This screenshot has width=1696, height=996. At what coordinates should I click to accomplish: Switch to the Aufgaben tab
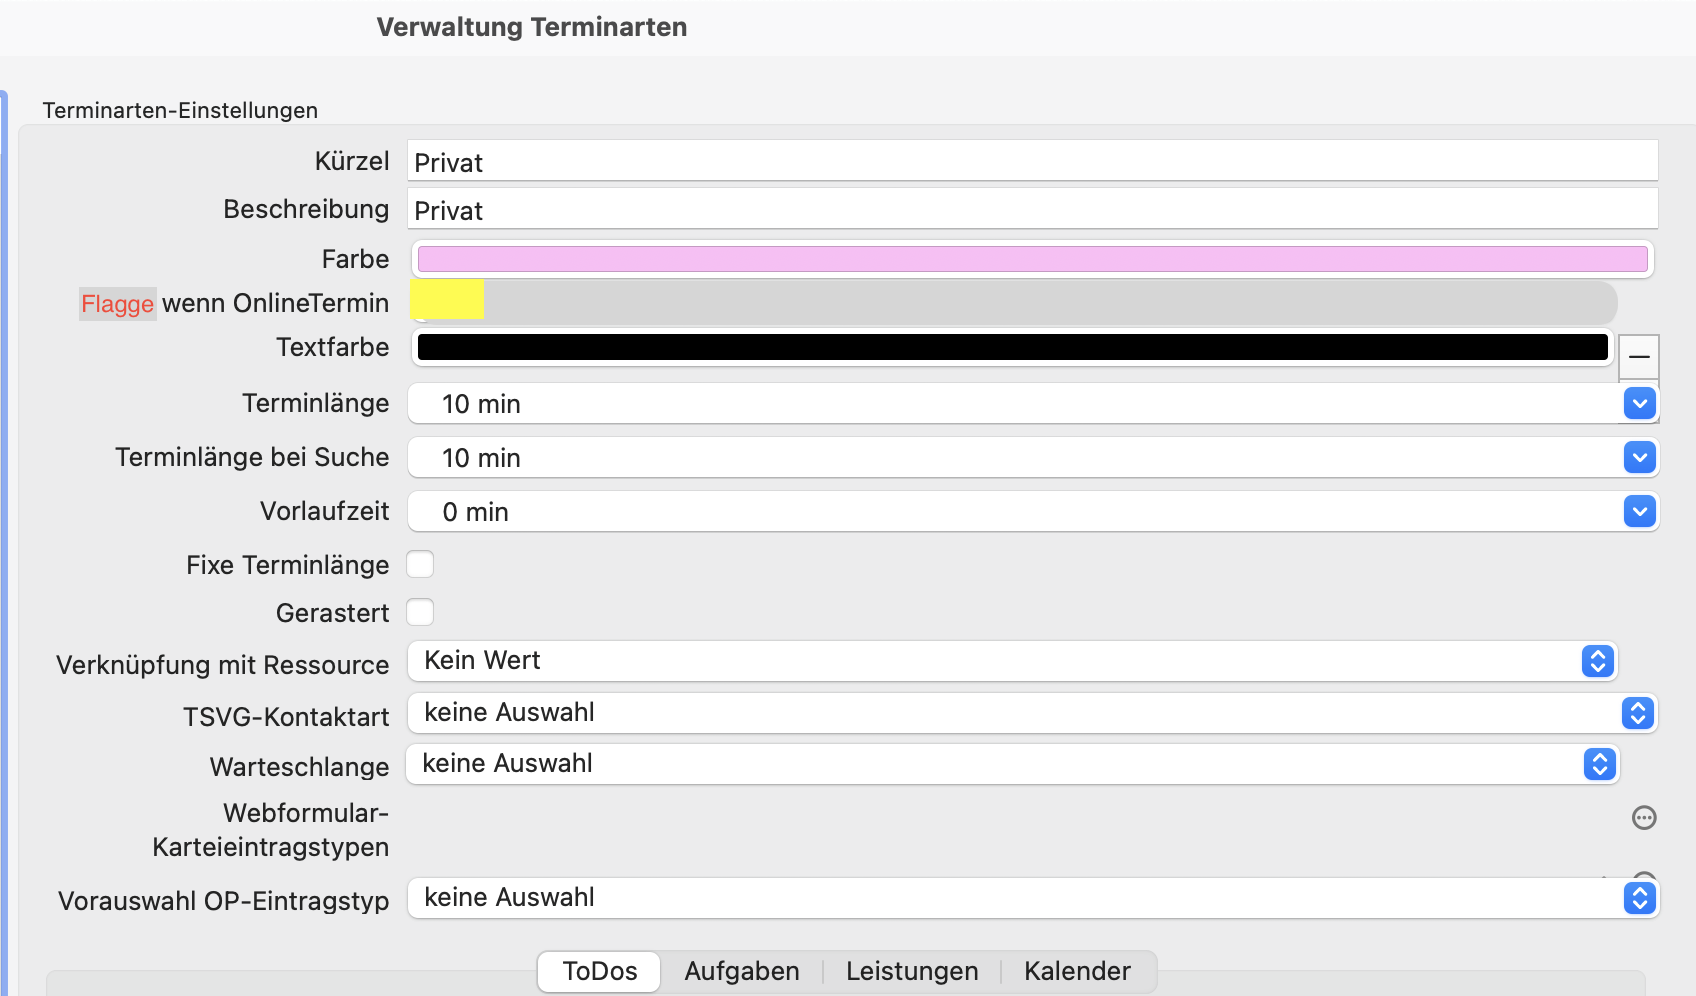pyautogui.click(x=741, y=971)
